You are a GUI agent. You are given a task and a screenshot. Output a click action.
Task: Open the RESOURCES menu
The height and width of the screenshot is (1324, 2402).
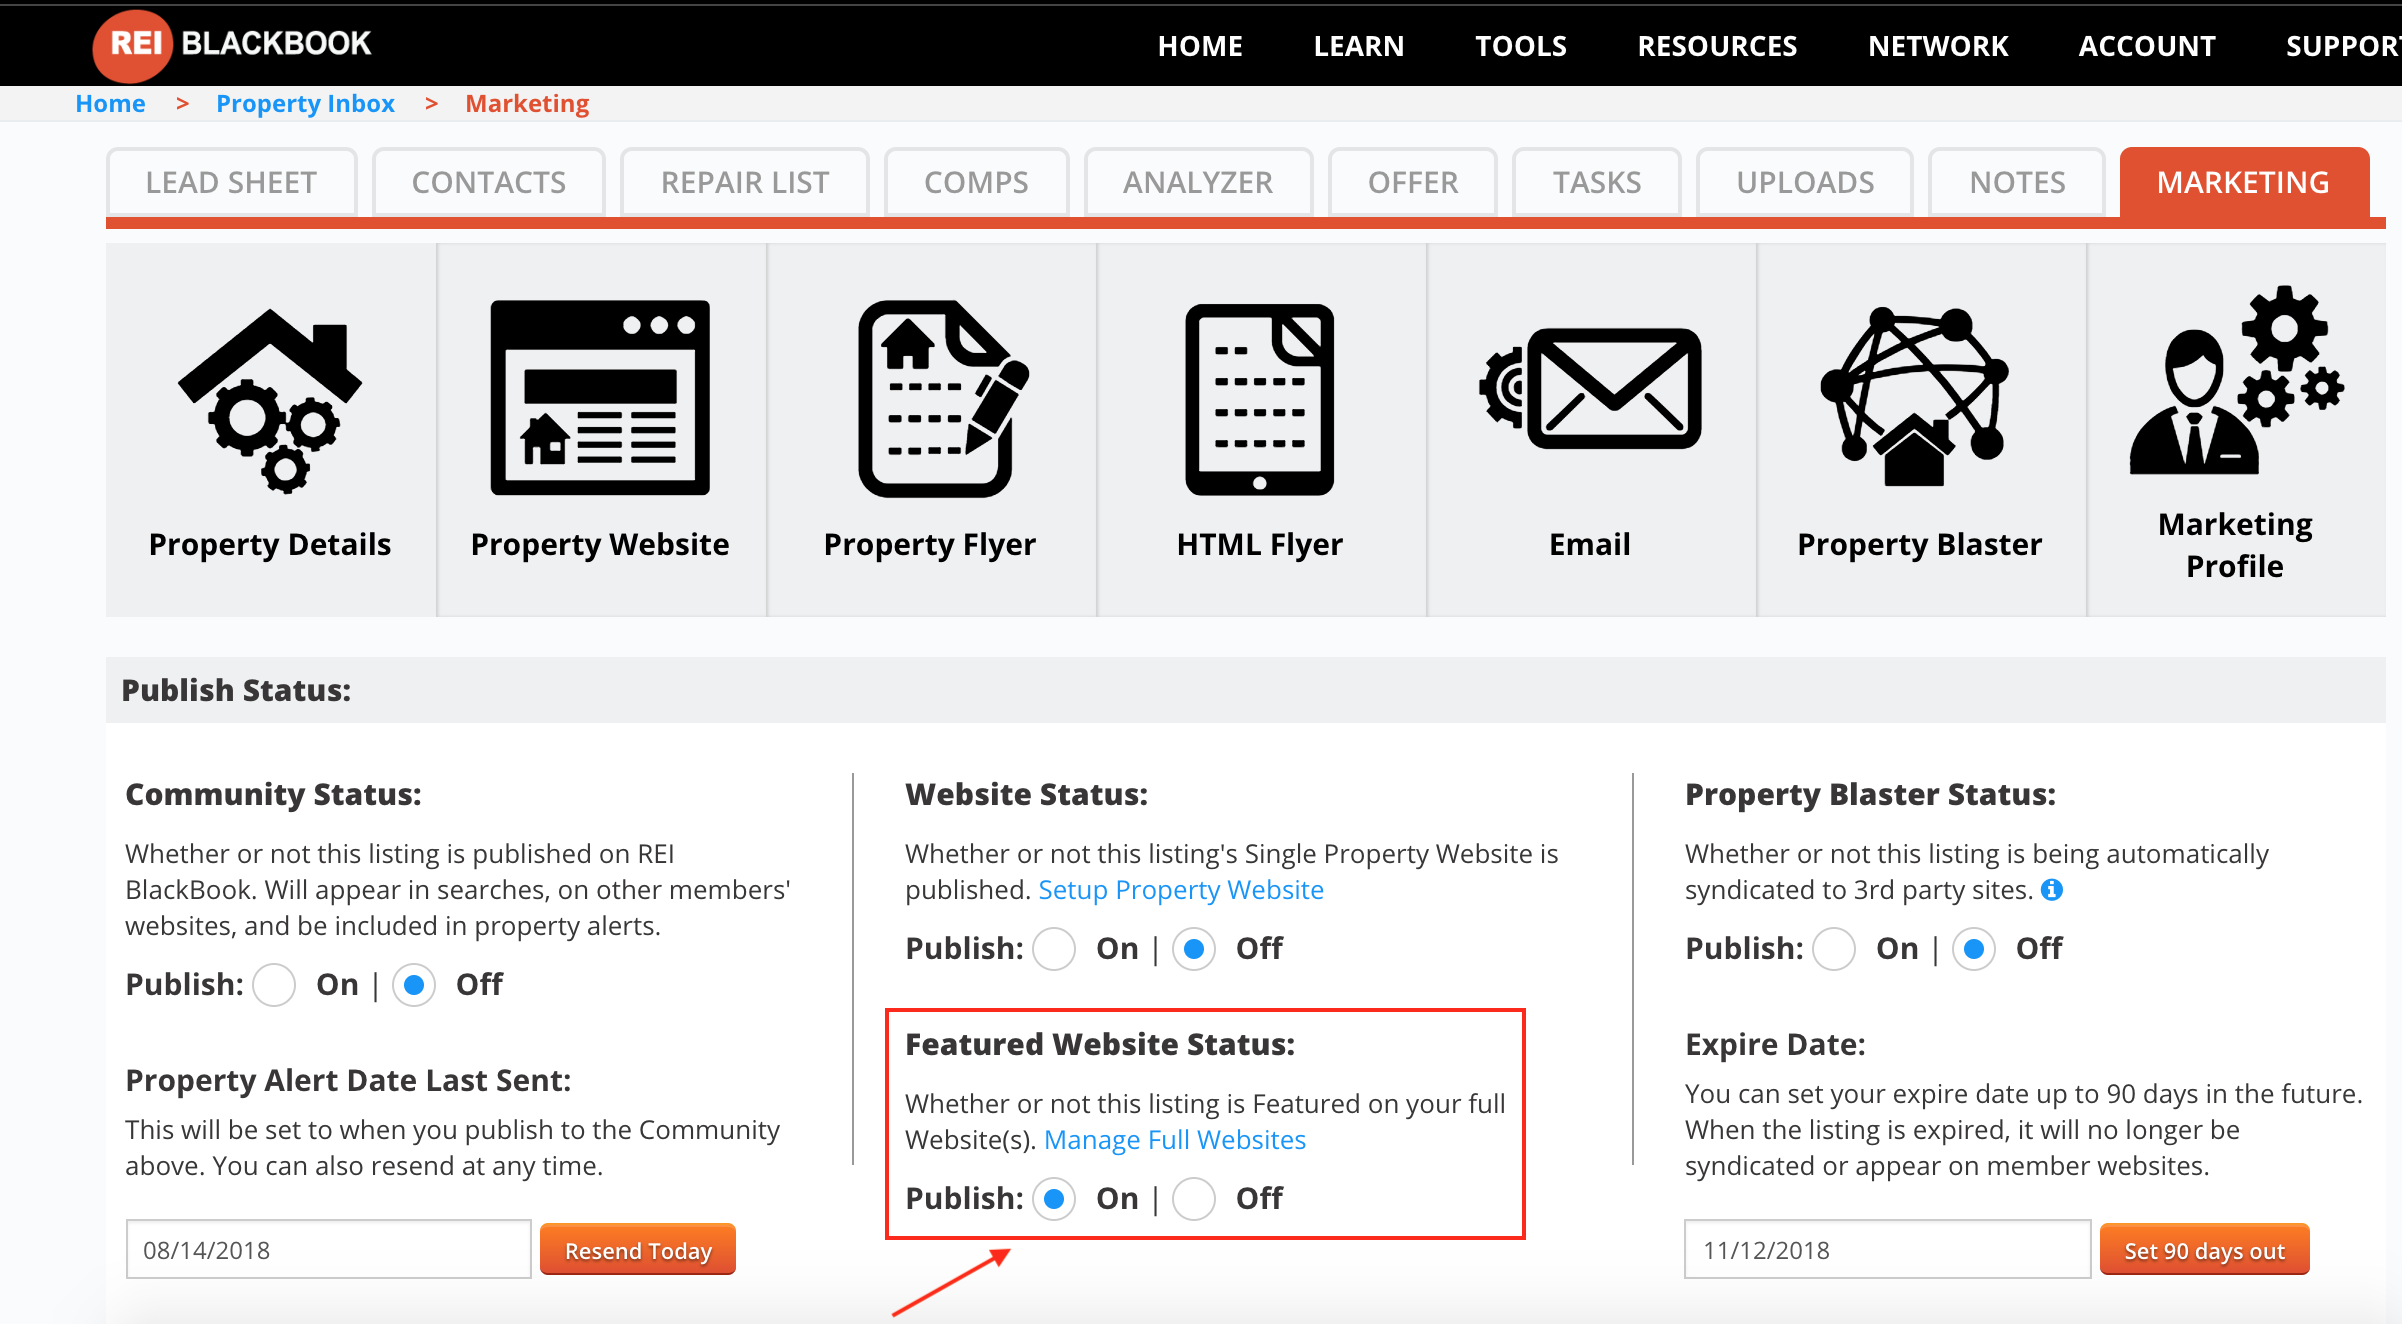point(1717,46)
